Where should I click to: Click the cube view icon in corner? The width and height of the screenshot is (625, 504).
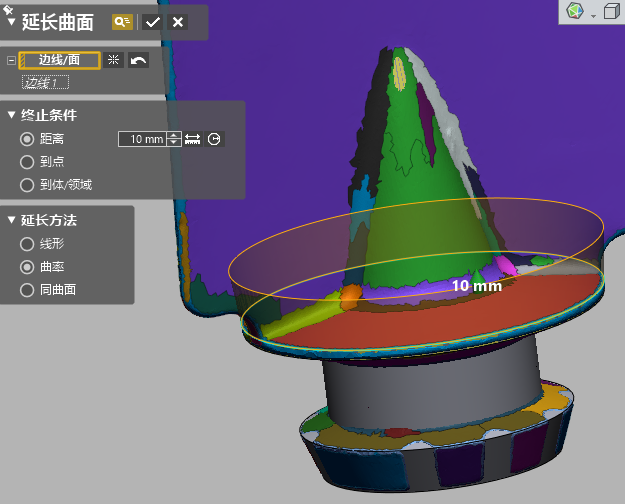click(610, 11)
